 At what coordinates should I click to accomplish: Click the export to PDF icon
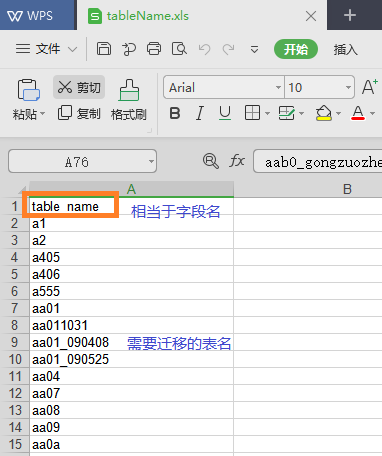(x=129, y=49)
